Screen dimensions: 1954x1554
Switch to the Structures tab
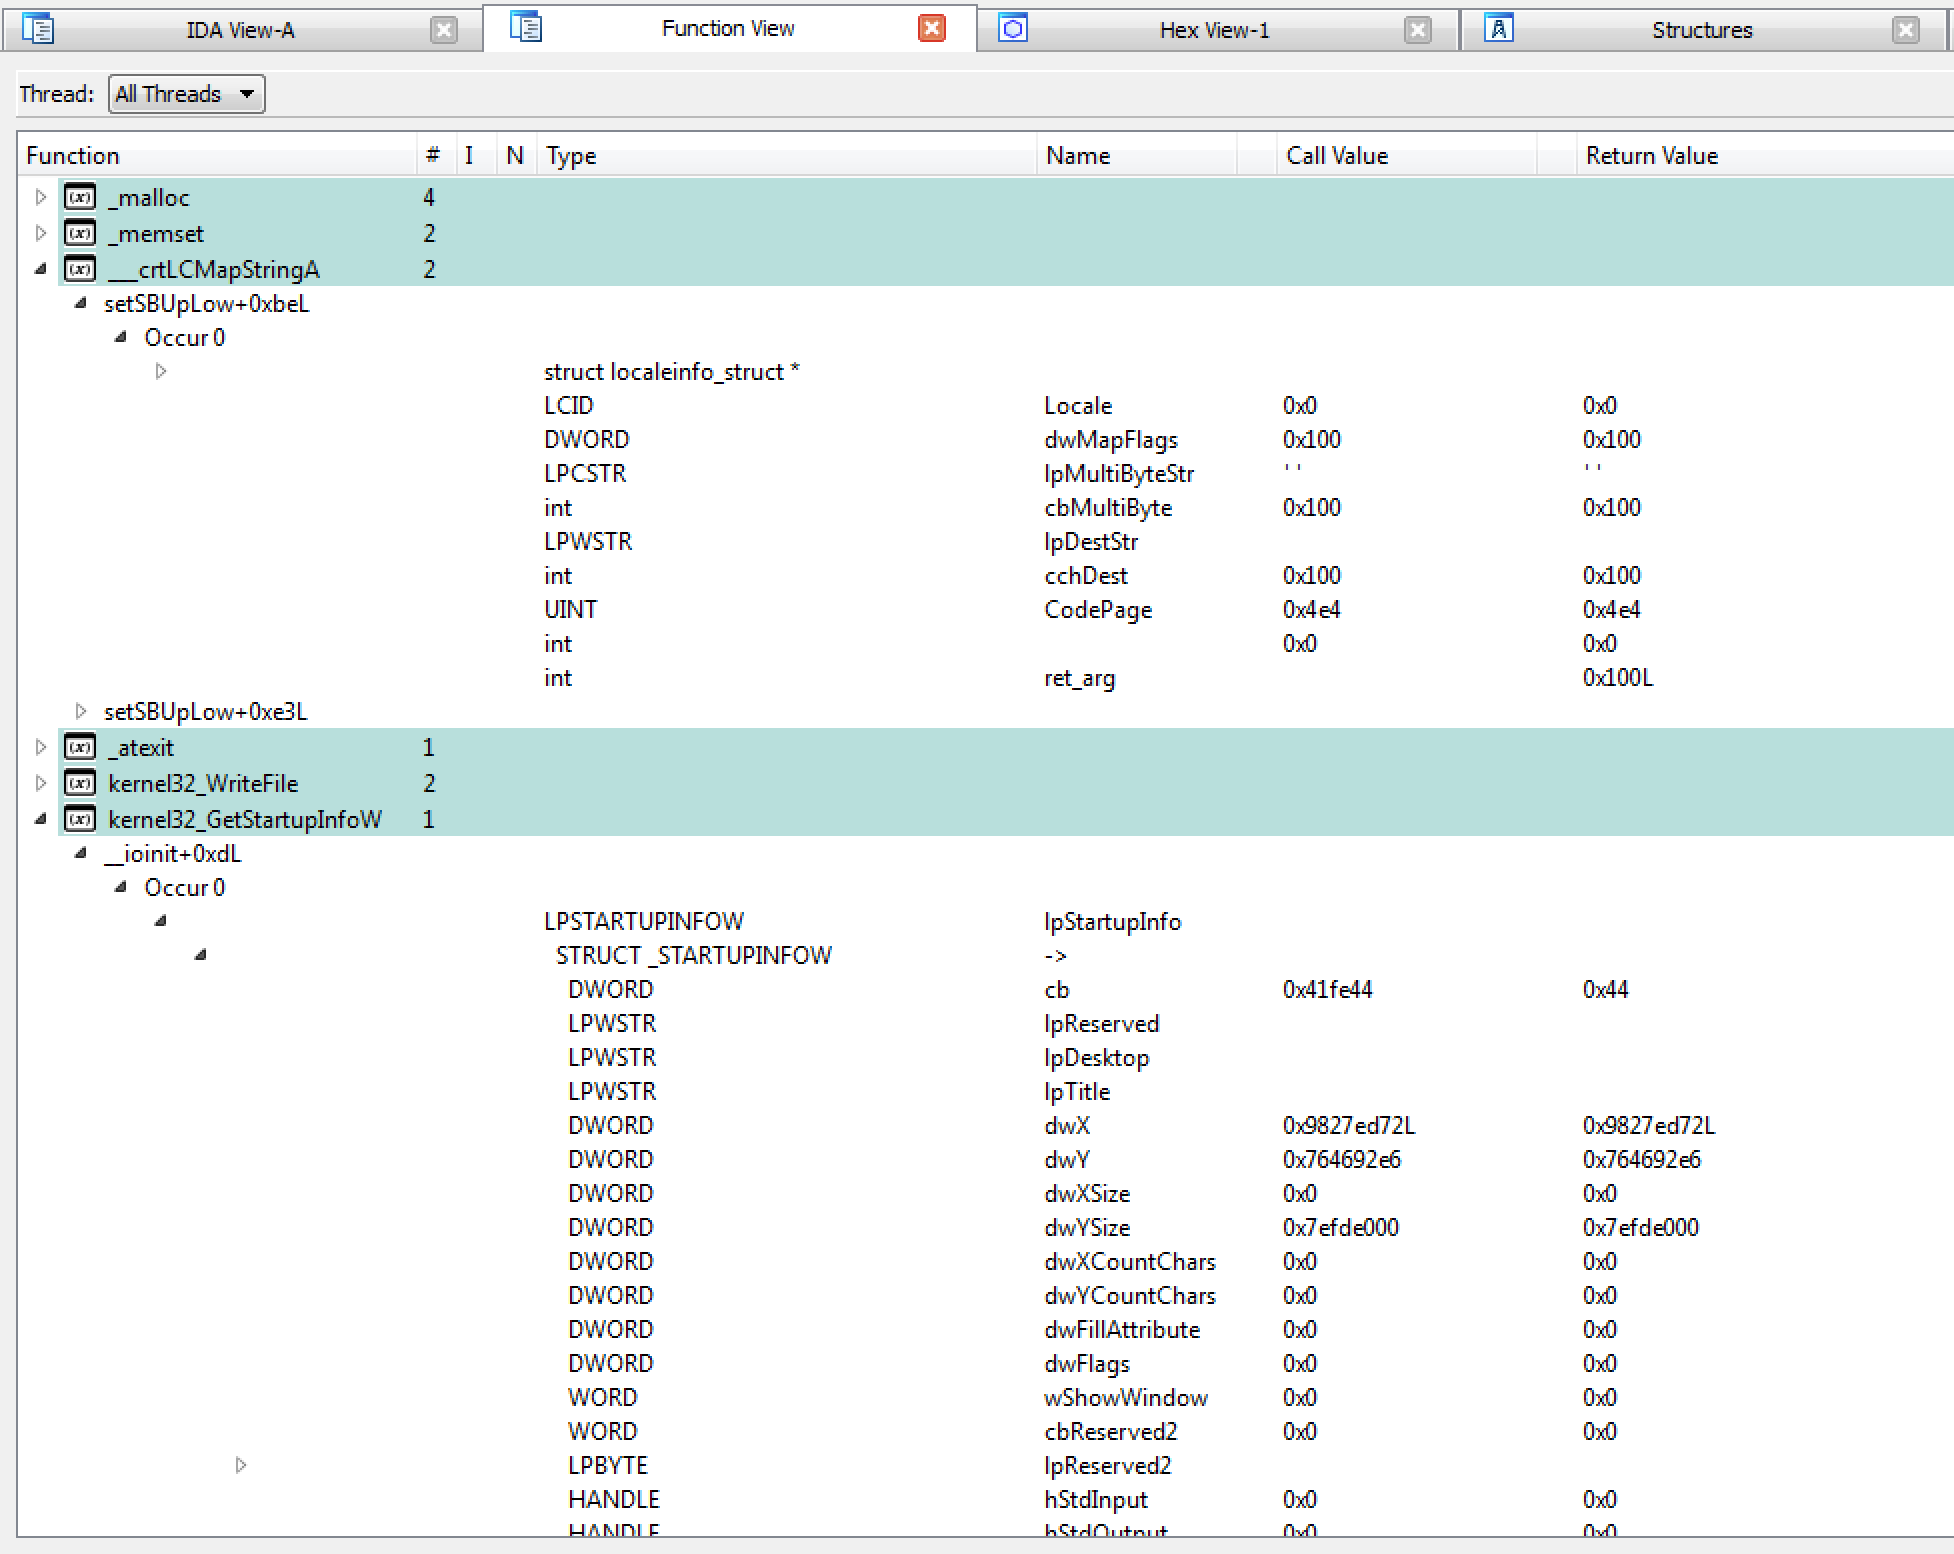pyautogui.click(x=1702, y=30)
